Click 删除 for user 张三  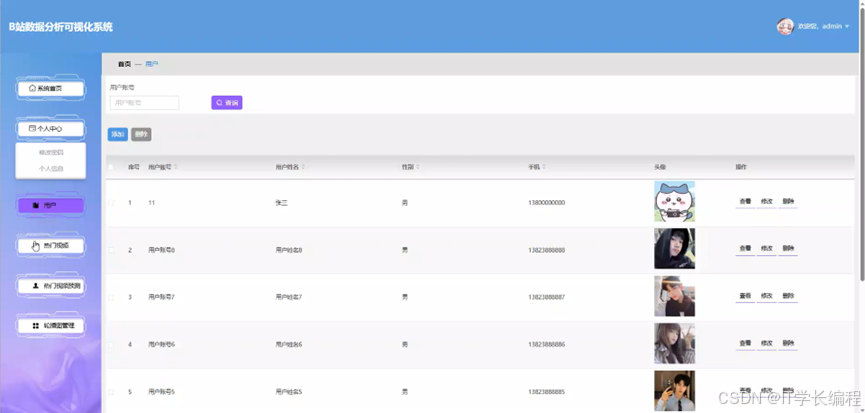coord(788,202)
